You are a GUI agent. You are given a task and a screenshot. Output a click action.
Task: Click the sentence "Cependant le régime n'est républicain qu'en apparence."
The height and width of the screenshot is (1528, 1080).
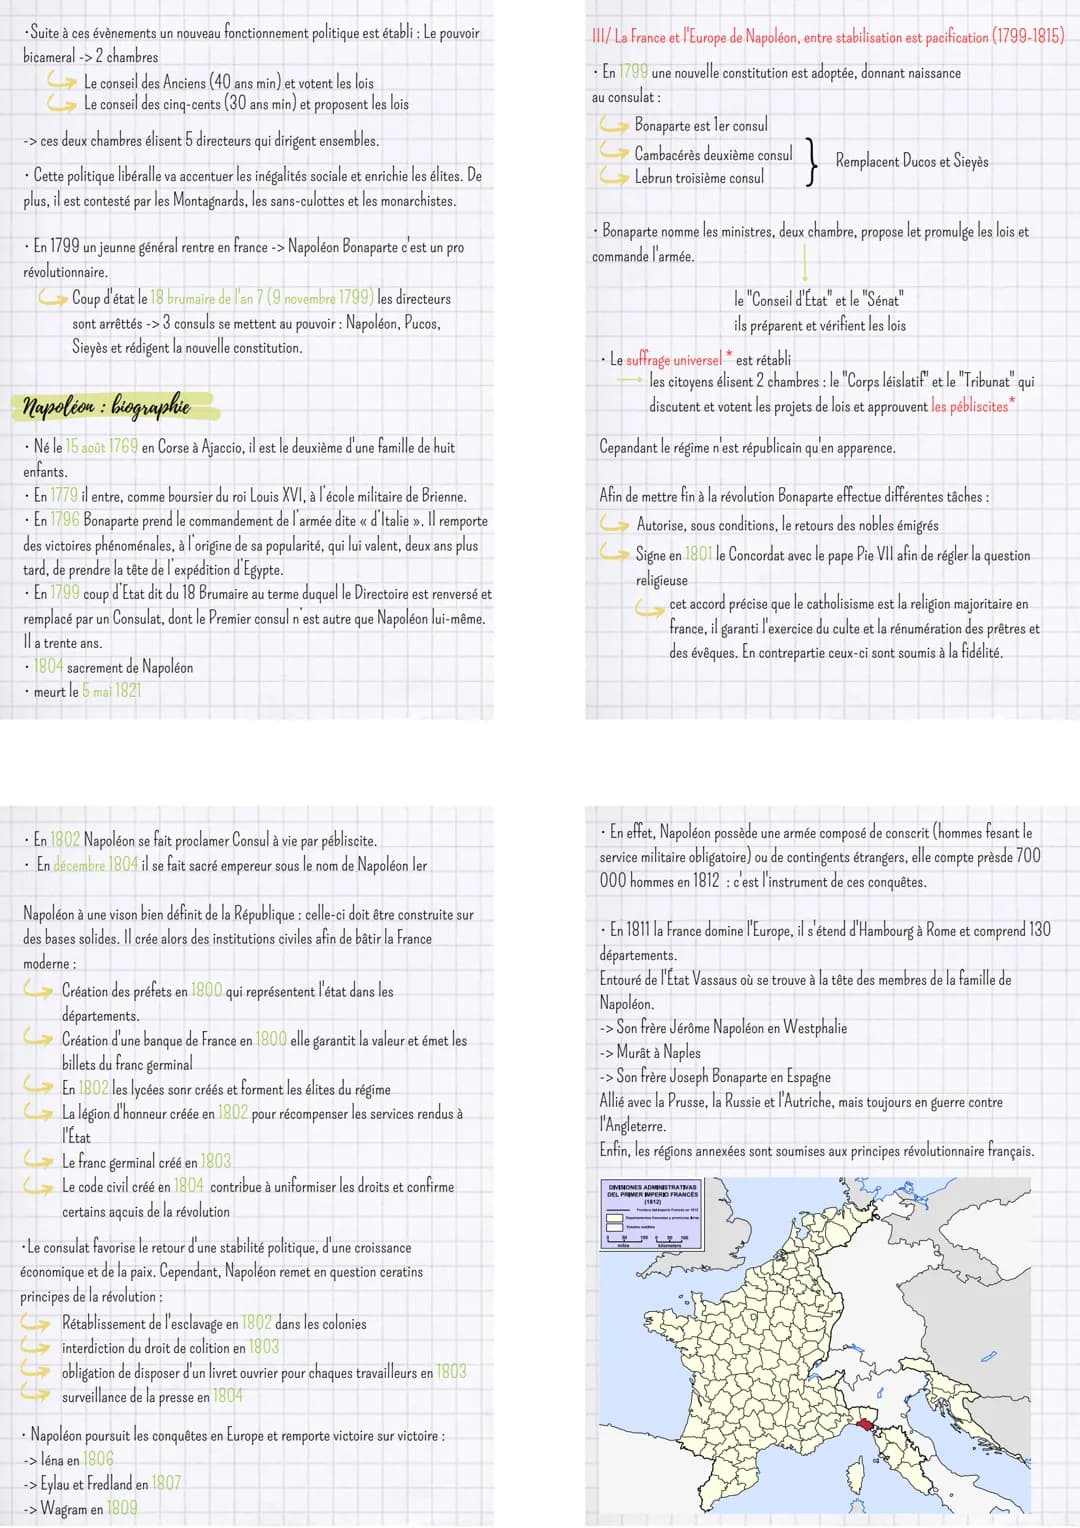pyautogui.click(x=747, y=447)
